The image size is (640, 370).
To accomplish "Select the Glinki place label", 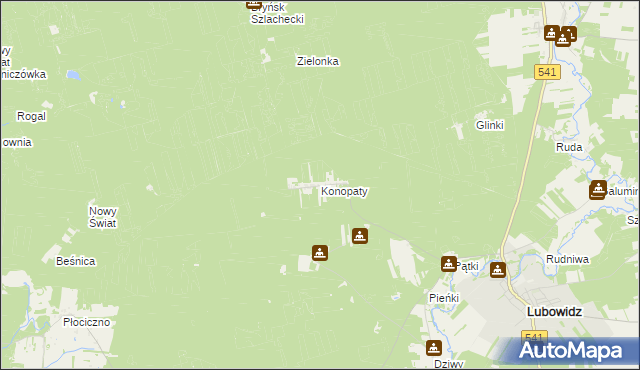I will tap(490, 125).
